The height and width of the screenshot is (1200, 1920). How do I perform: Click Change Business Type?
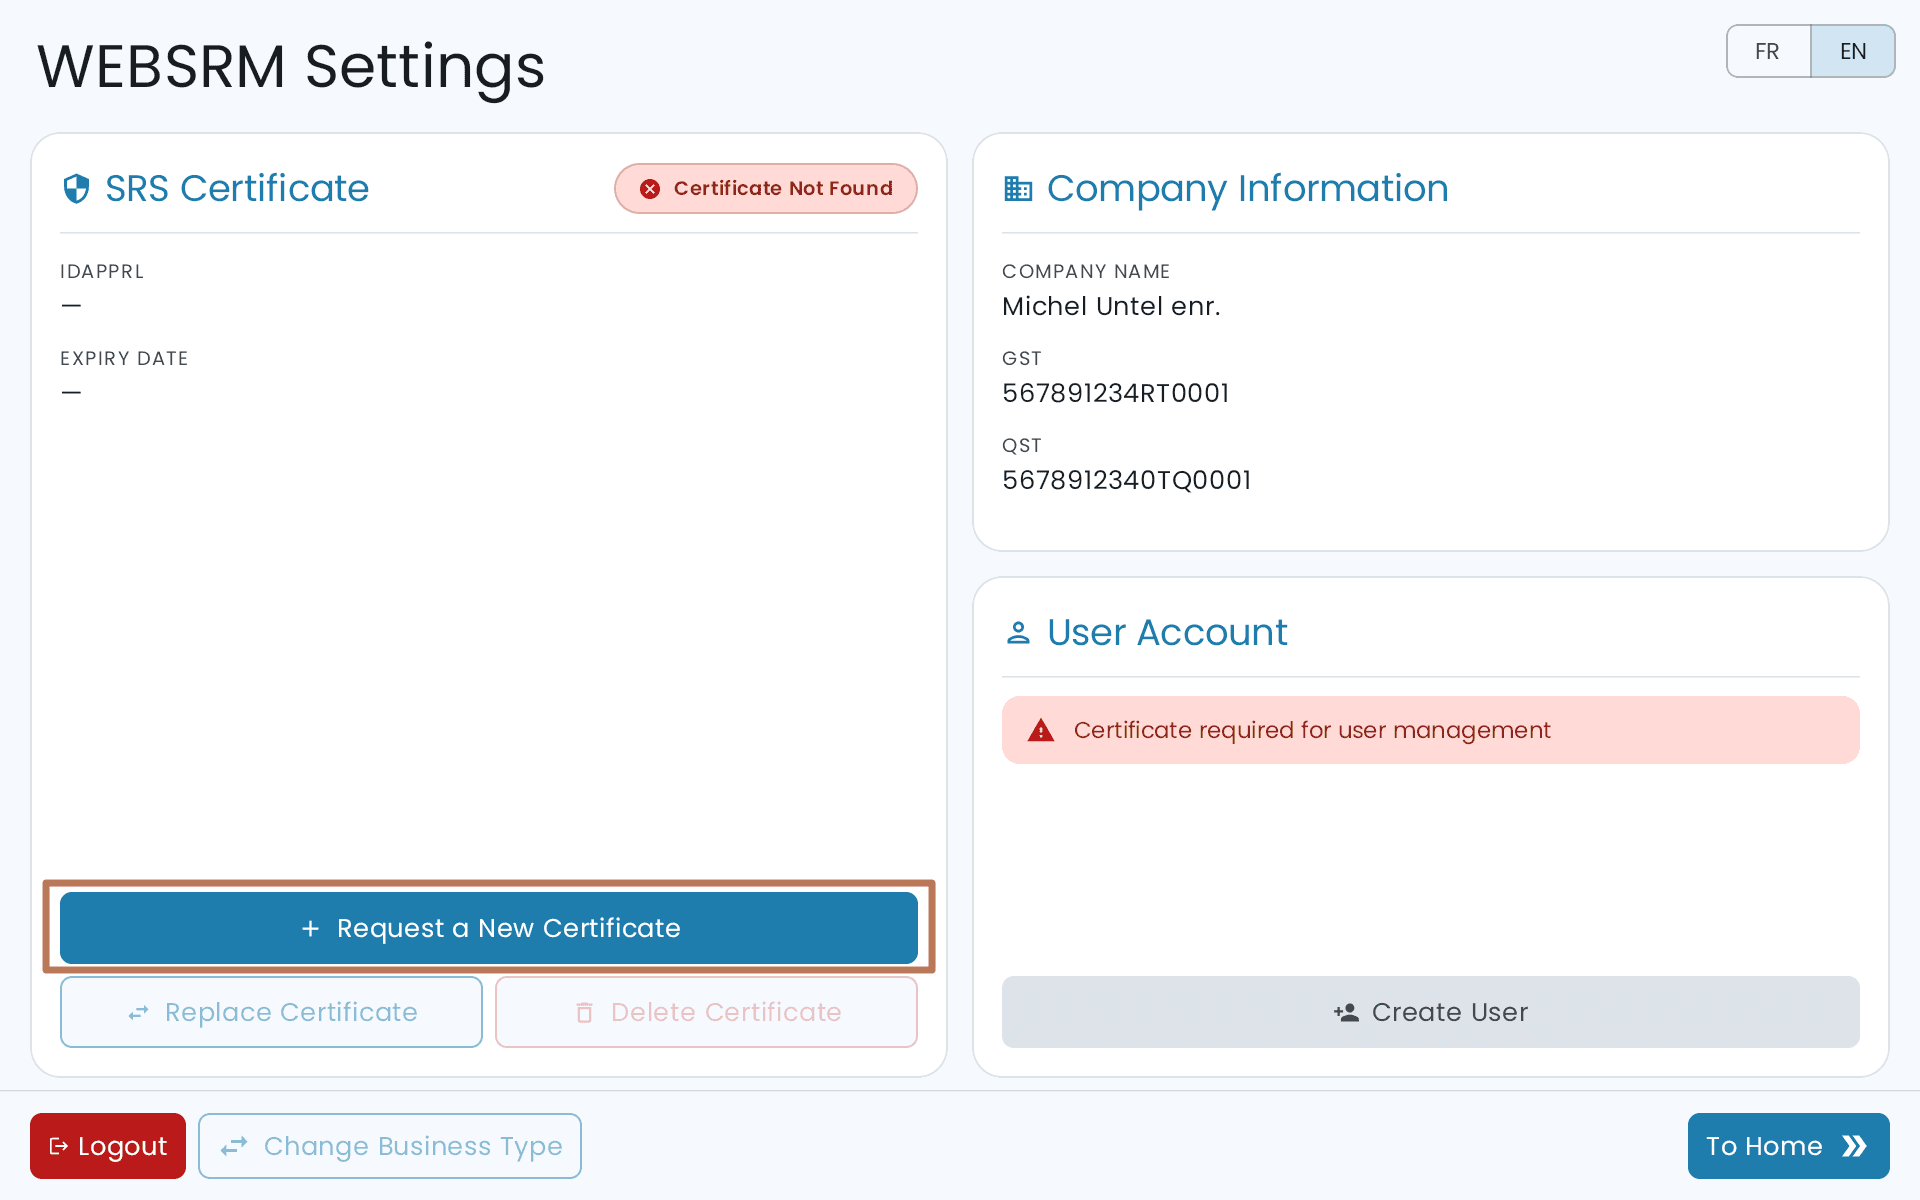[390, 1146]
